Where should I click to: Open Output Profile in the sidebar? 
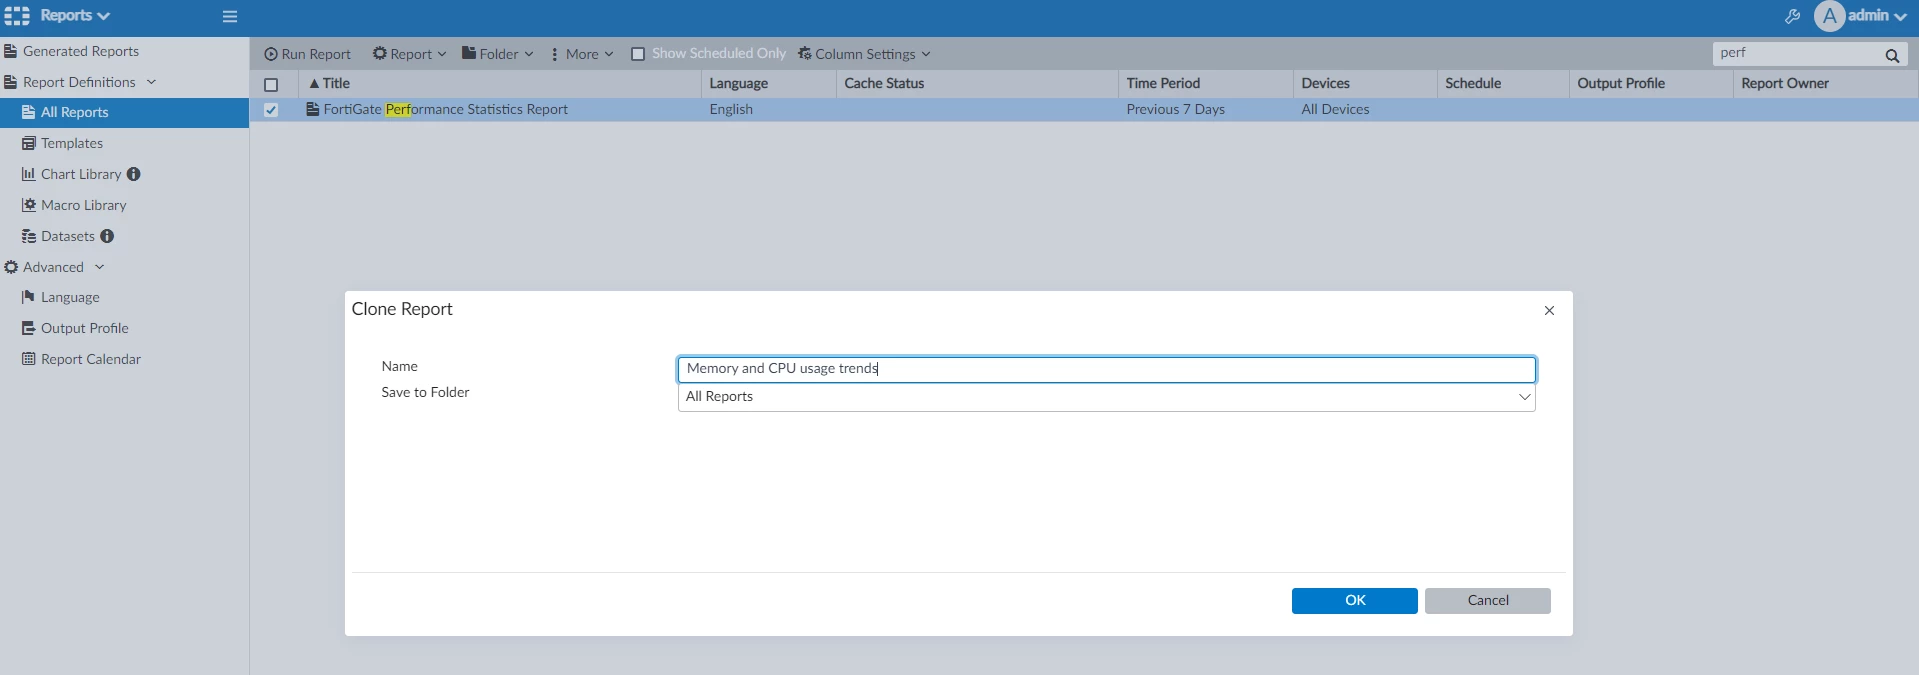click(x=85, y=328)
